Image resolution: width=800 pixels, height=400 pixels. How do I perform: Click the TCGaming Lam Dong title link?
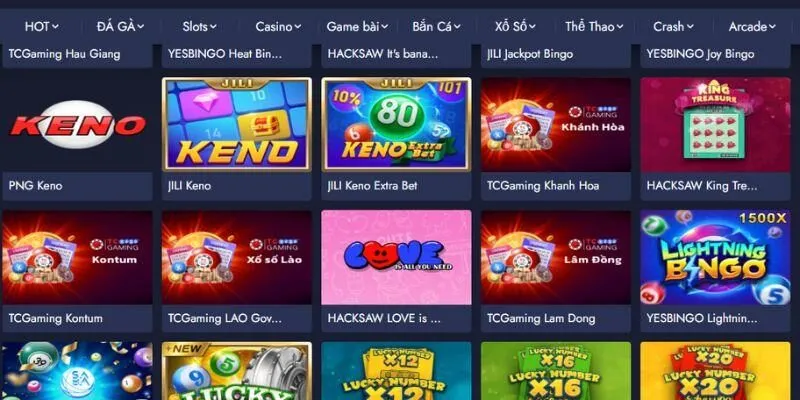[x=541, y=318]
